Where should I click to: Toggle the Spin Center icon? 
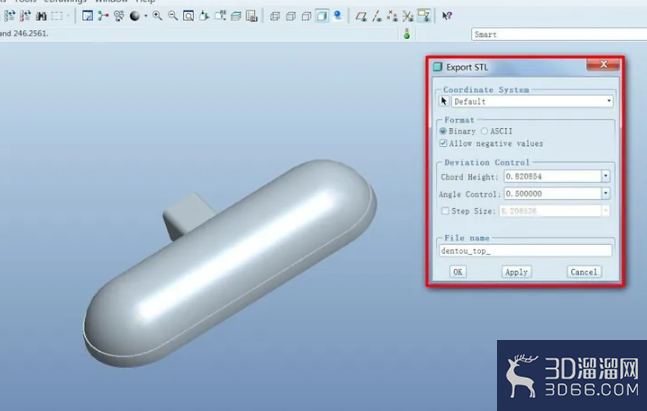[103, 16]
